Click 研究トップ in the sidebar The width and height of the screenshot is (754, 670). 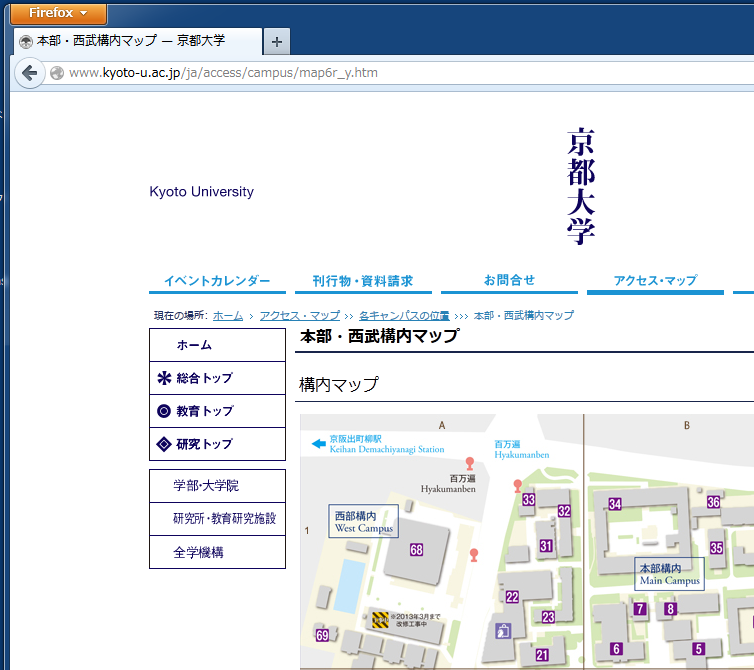pyautogui.click(x=217, y=444)
